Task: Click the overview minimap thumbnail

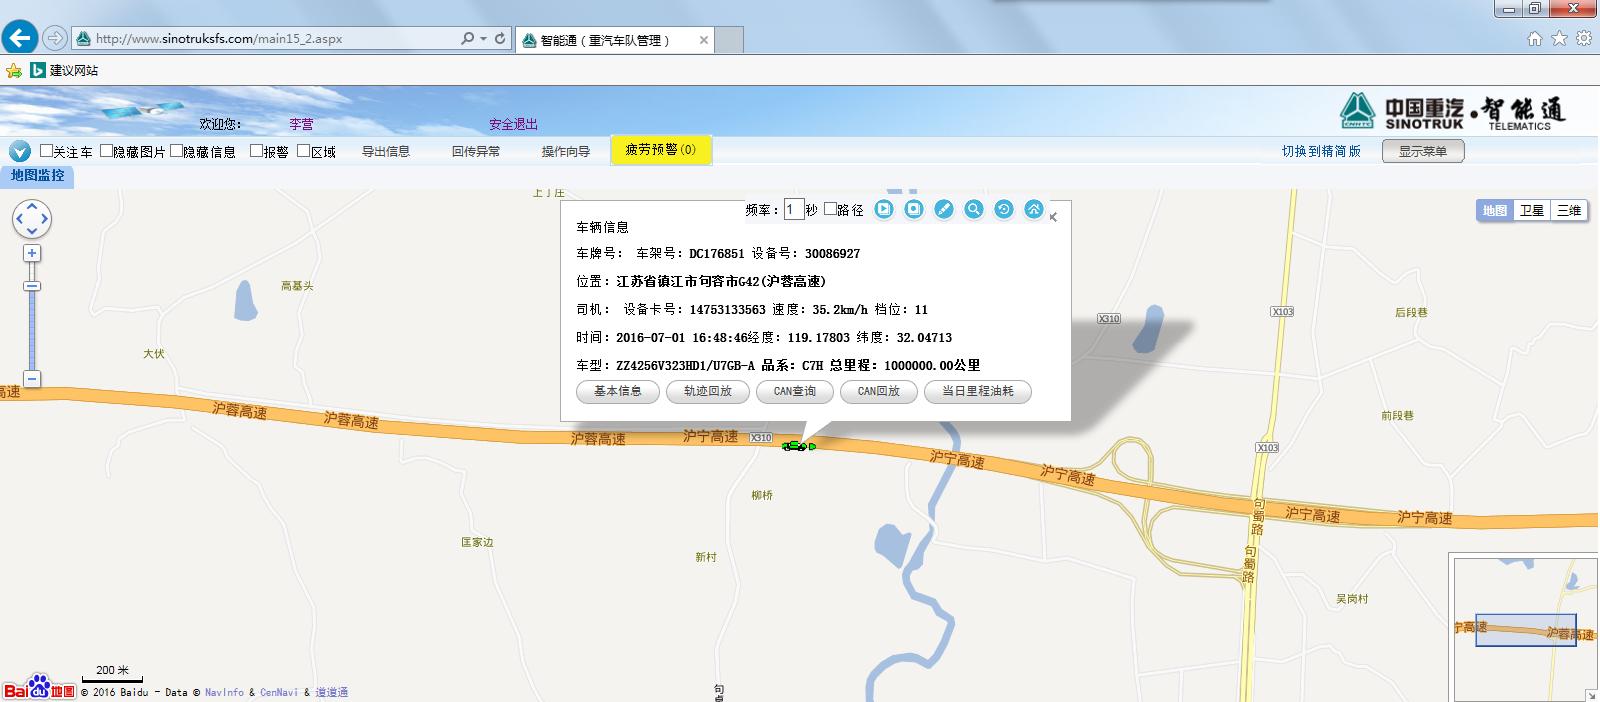Action: tap(1525, 629)
